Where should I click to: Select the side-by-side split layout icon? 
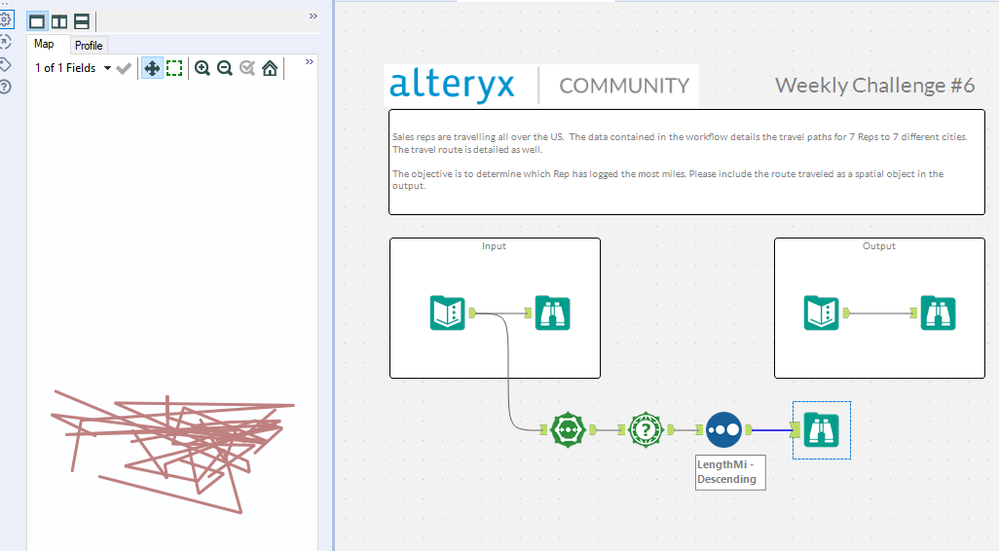pyautogui.click(x=59, y=22)
